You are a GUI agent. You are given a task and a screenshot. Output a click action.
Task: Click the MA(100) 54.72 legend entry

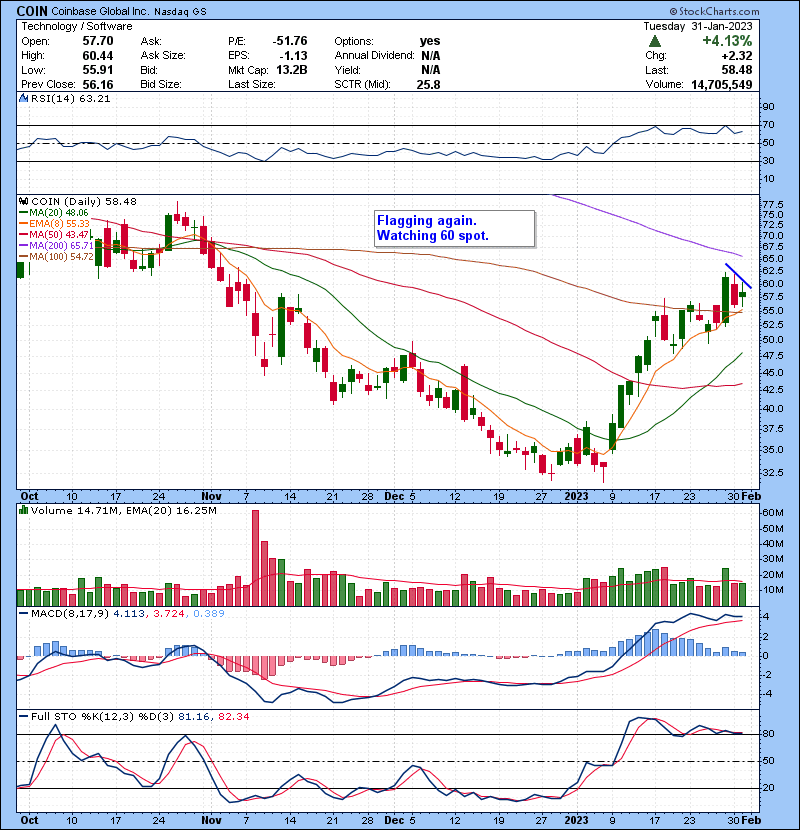coord(56,256)
